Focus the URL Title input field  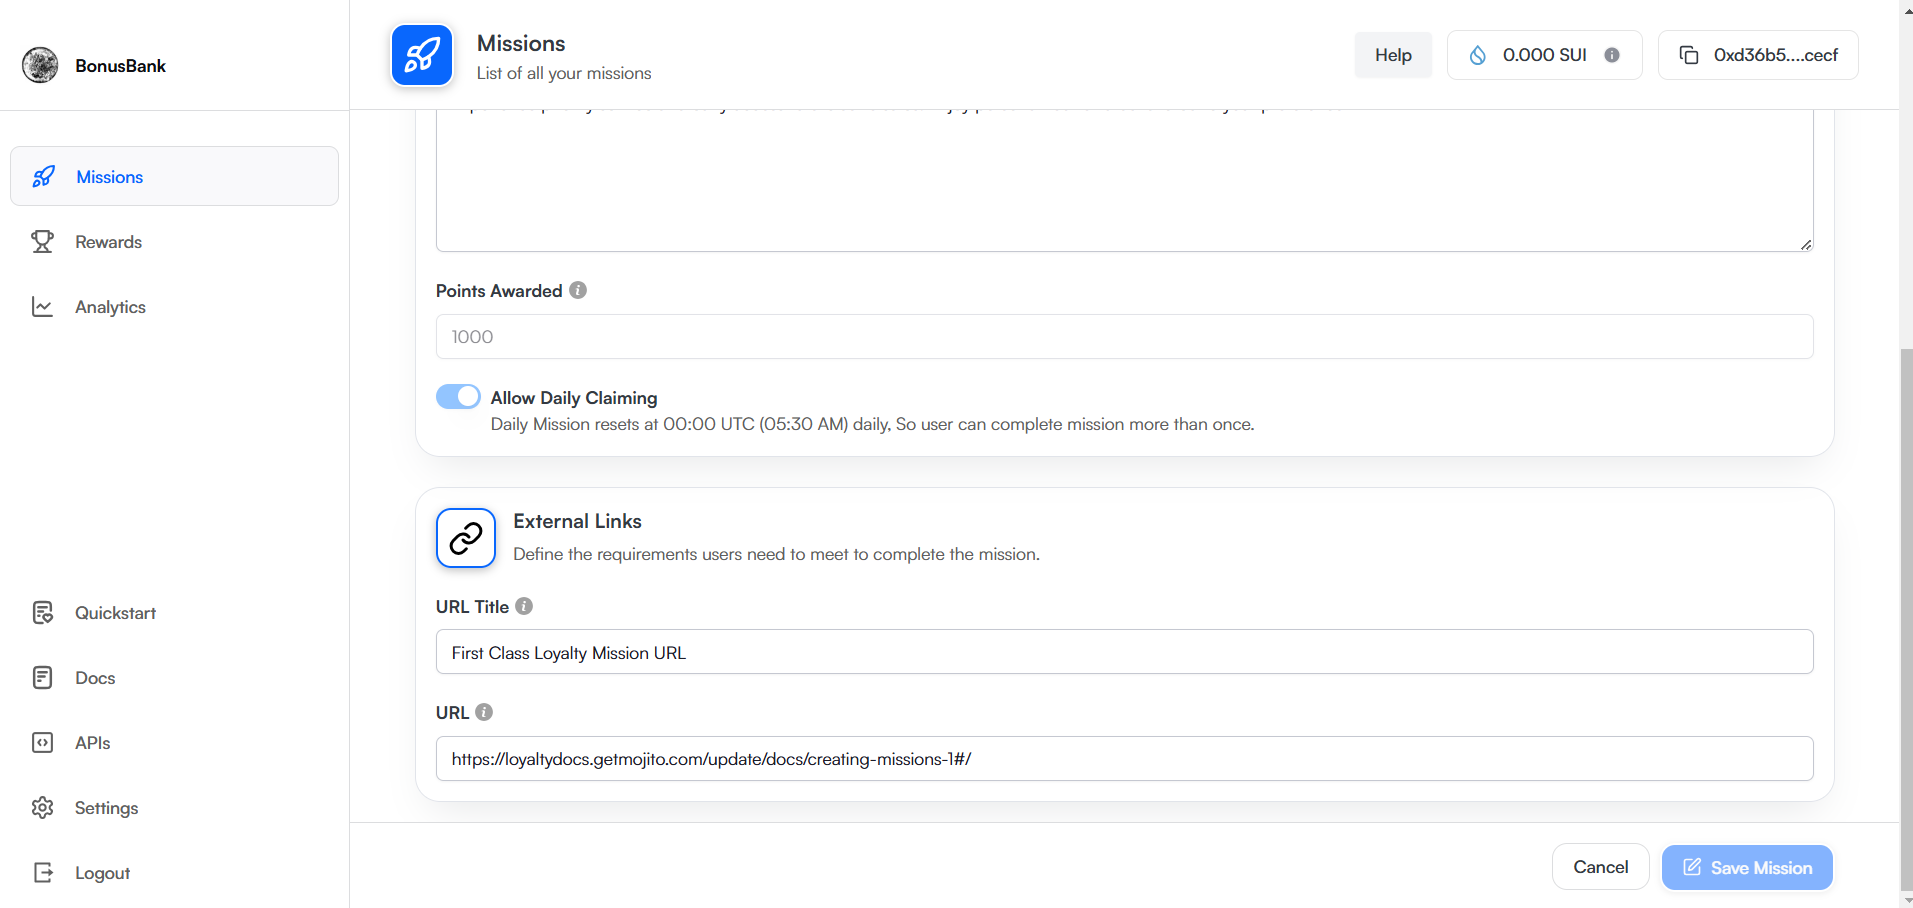tap(1124, 652)
